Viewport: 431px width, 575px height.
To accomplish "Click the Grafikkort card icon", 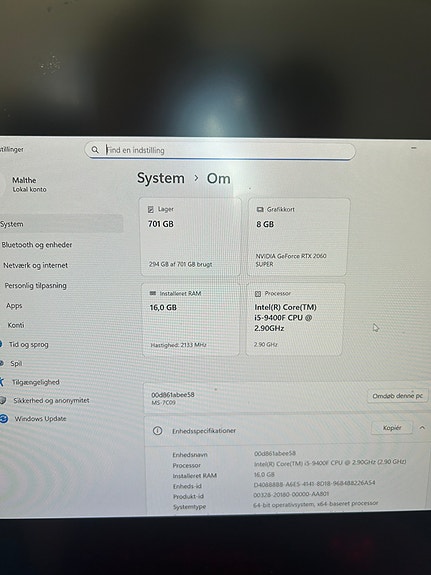I will 260,209.
